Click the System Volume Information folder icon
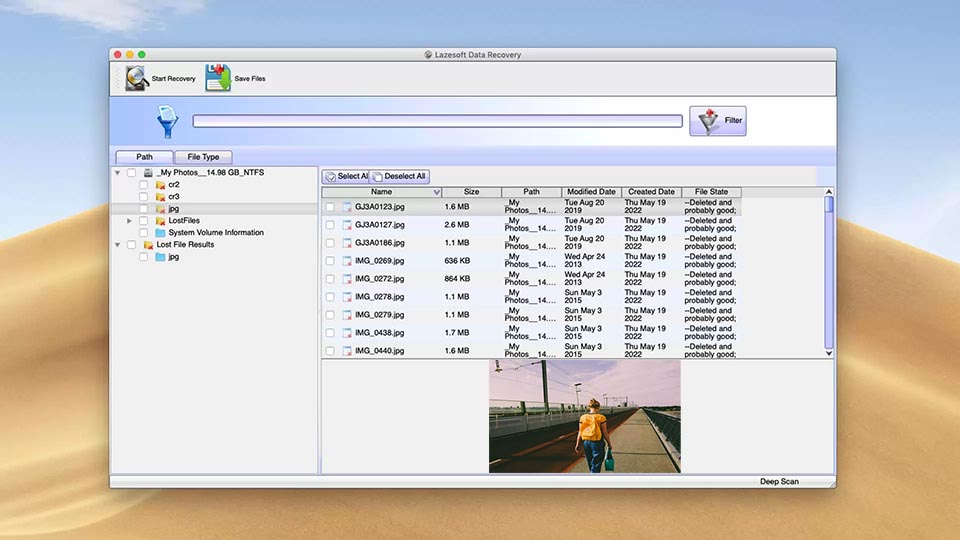960x540 pixels. (160, 233)
